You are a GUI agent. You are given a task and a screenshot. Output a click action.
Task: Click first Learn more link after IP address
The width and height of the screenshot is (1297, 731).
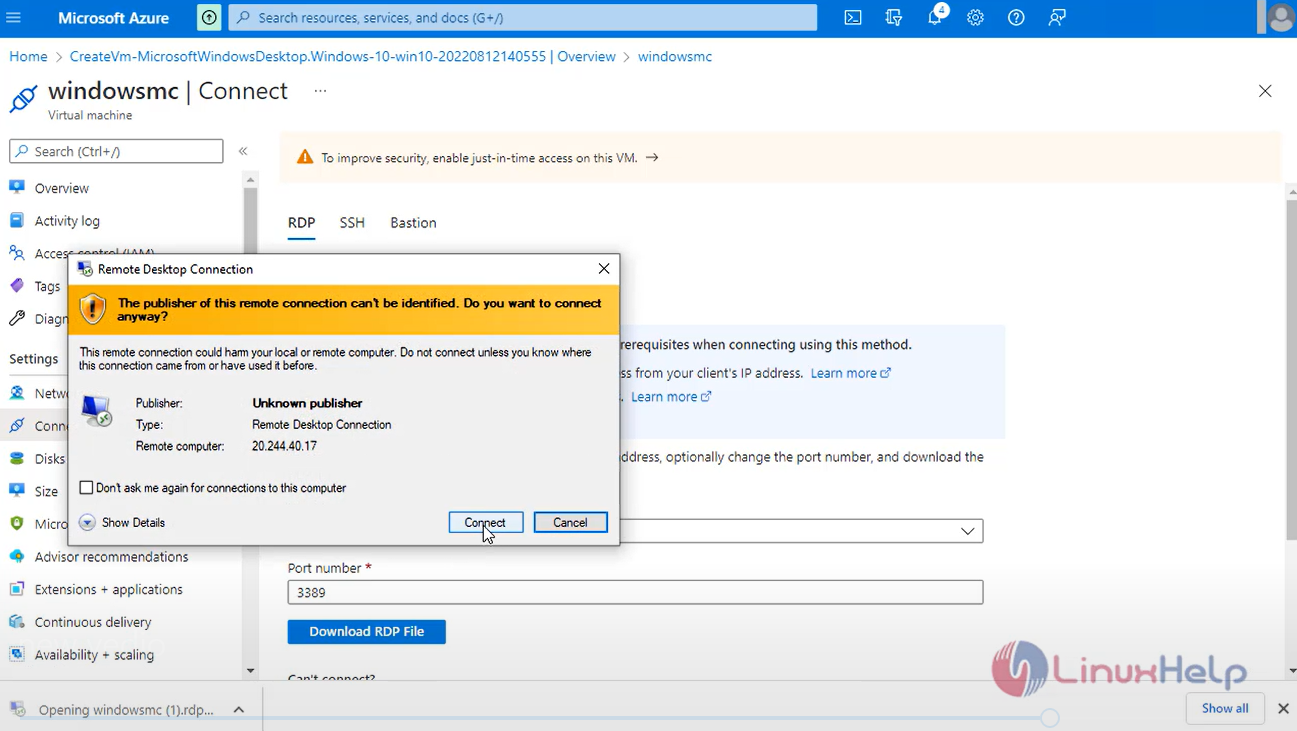coord(850,373)
